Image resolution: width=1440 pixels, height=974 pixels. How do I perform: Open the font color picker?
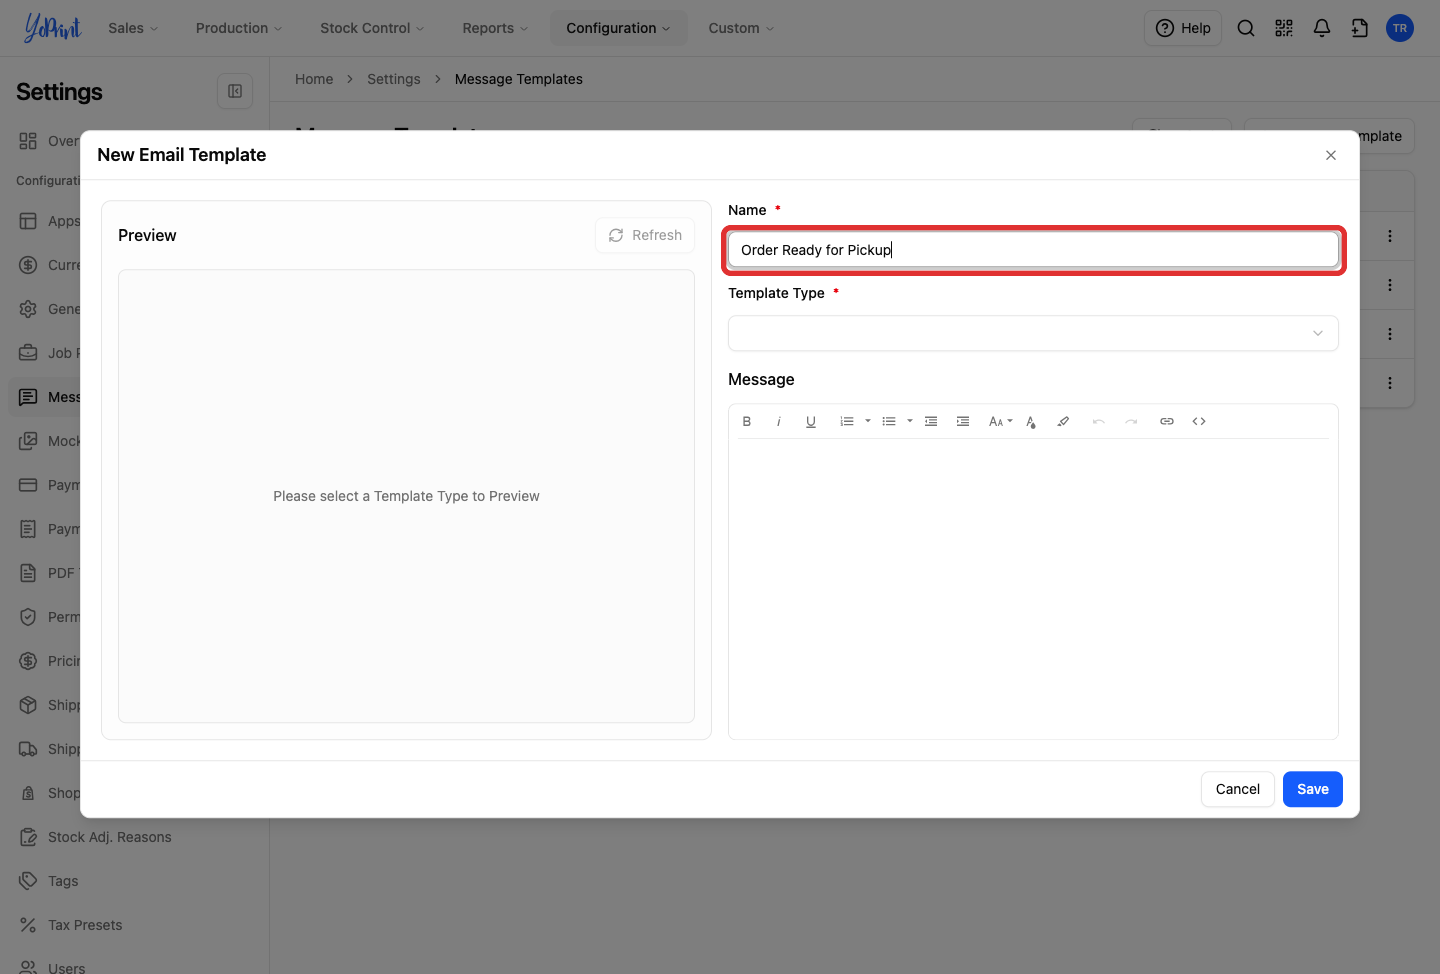[1031, 422]
